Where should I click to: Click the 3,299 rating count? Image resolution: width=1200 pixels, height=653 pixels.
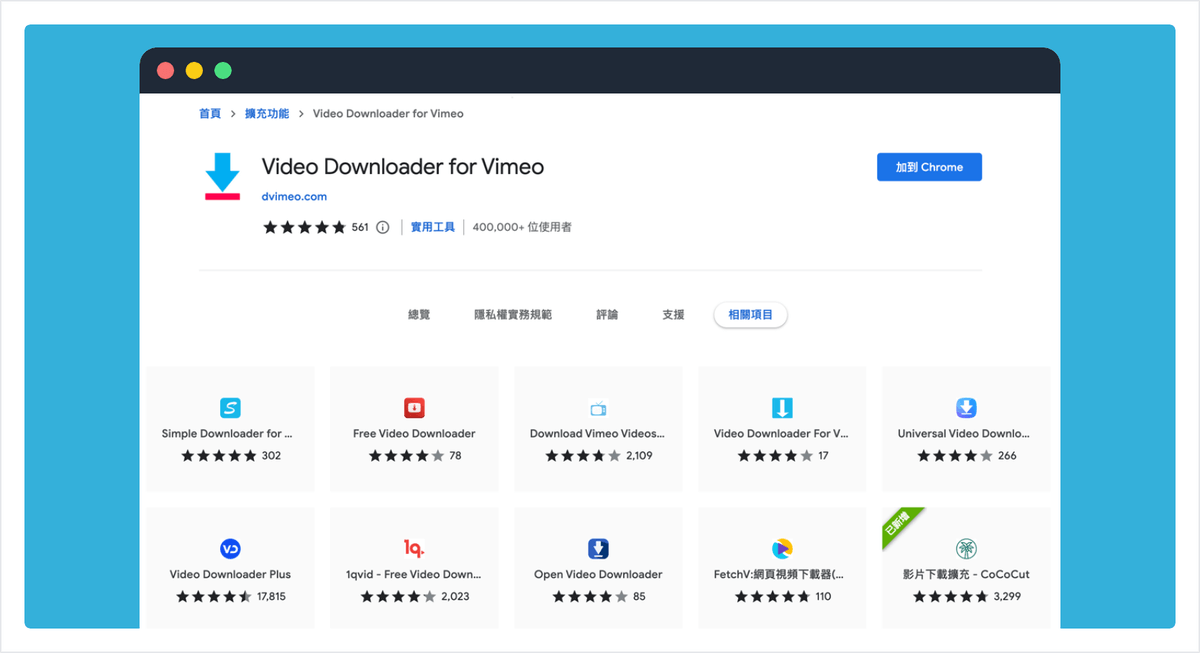pos(1007,597)
